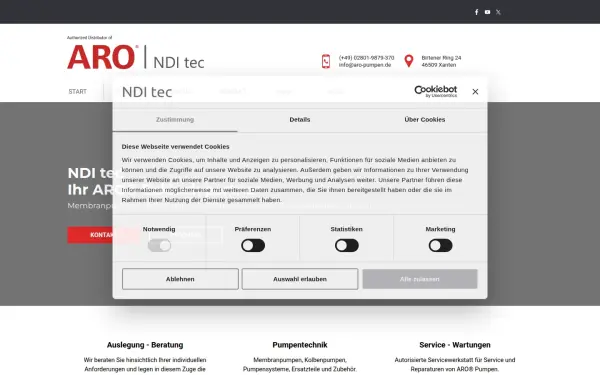Enable the Statistiken cookies switch

(347, 245)
